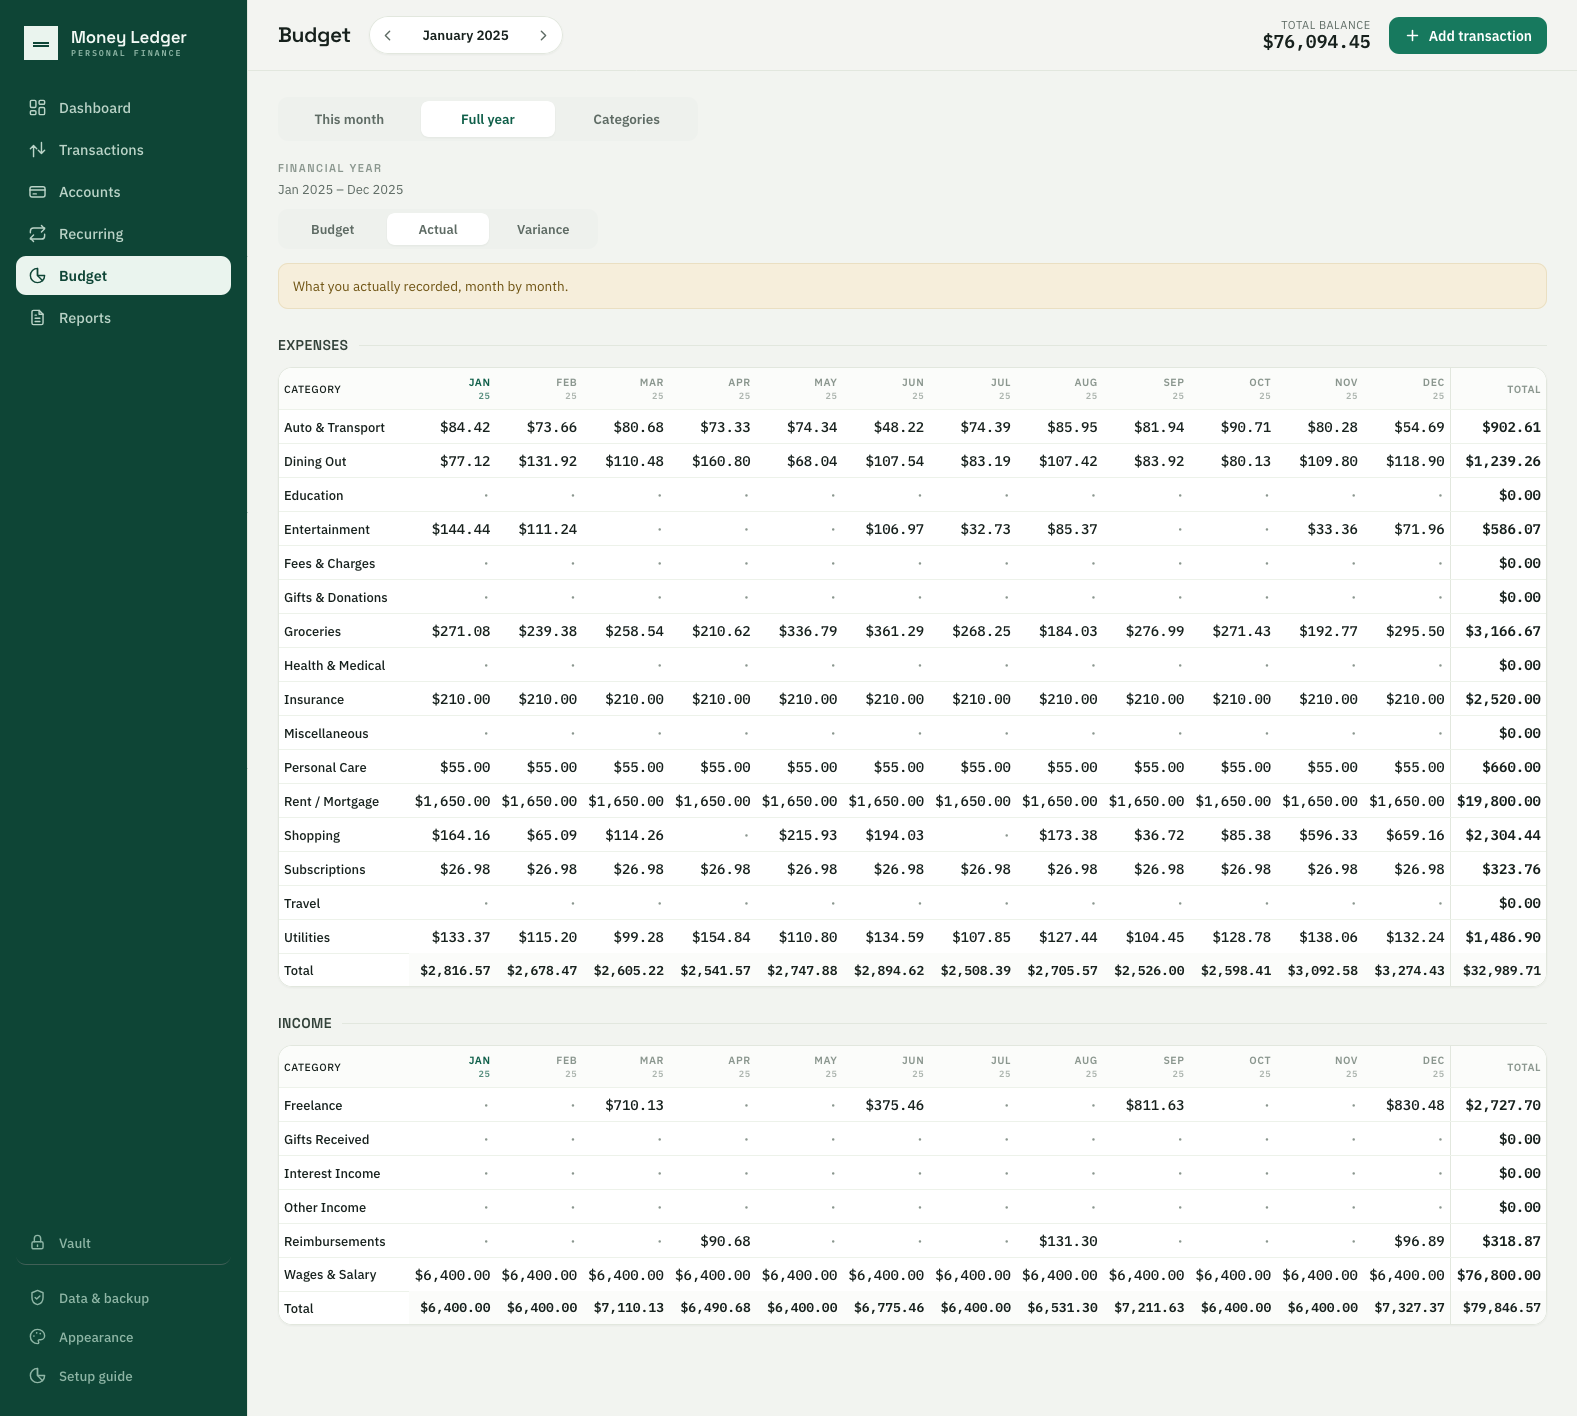Switch to Variance view
1577x1416 pixels.
tap(543, 229)
